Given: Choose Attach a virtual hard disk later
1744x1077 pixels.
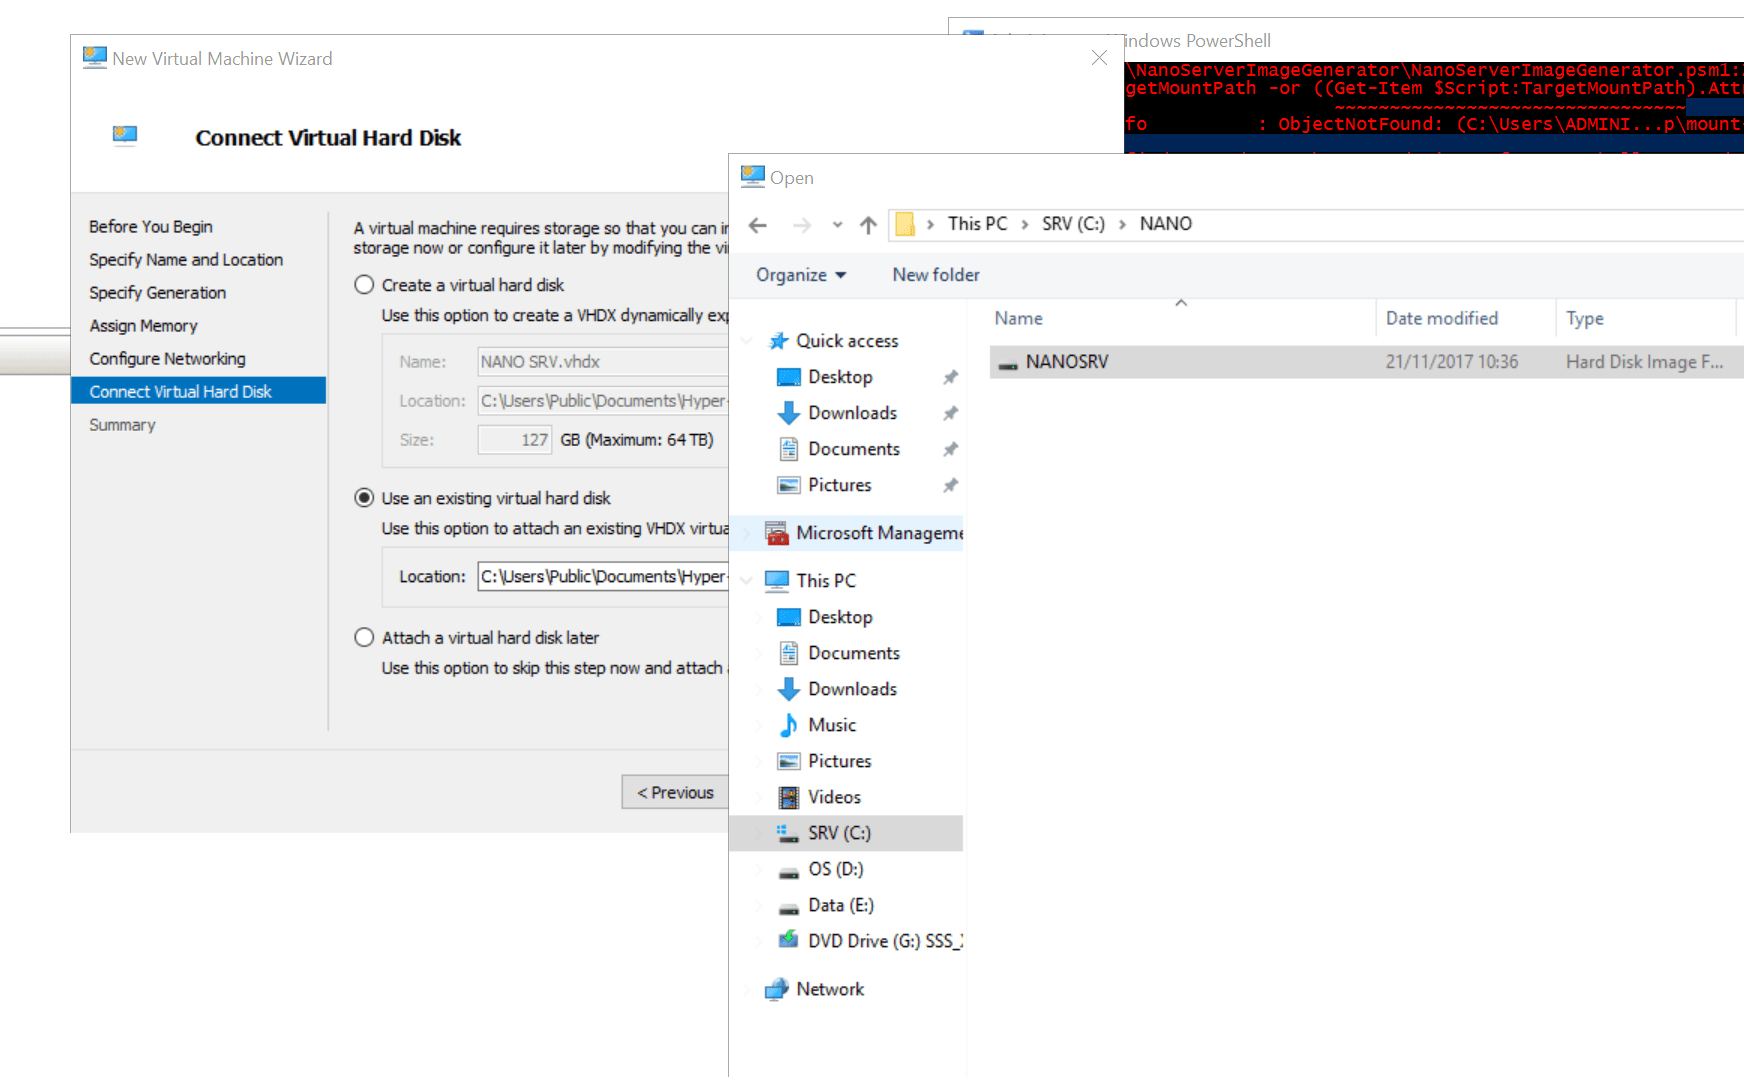Looking at the screenshot, I should [365, 638].
